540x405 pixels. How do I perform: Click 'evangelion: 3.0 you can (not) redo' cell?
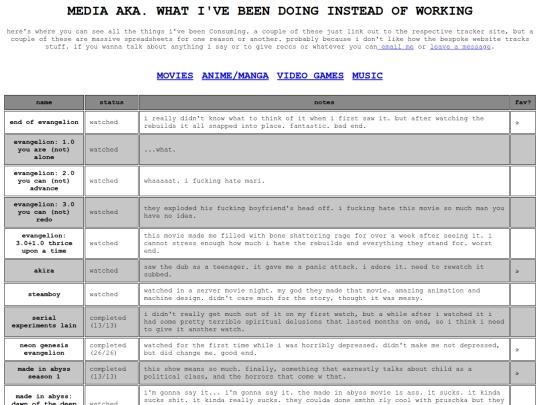pyautogui.click(x=44, y=212)
